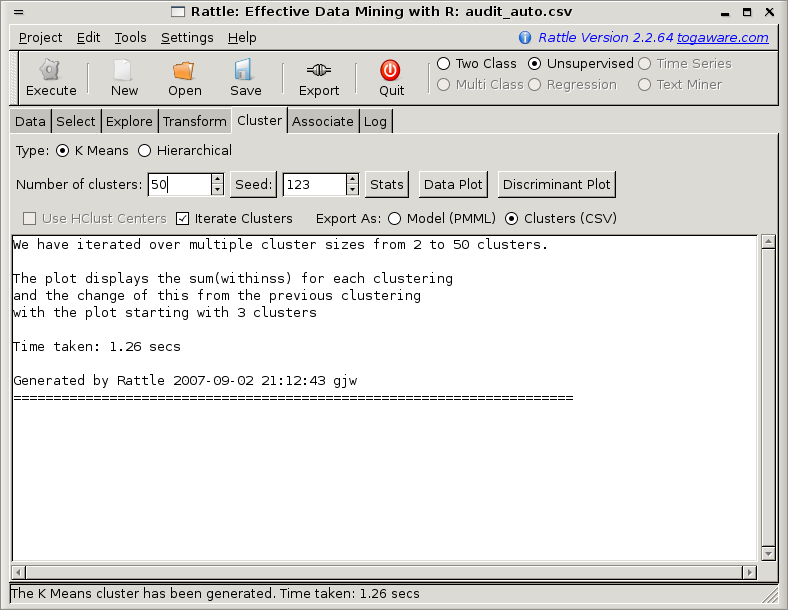Choose Hierarchical cluster type
This screenshot has height=610, width=788.
coord(144,151)
